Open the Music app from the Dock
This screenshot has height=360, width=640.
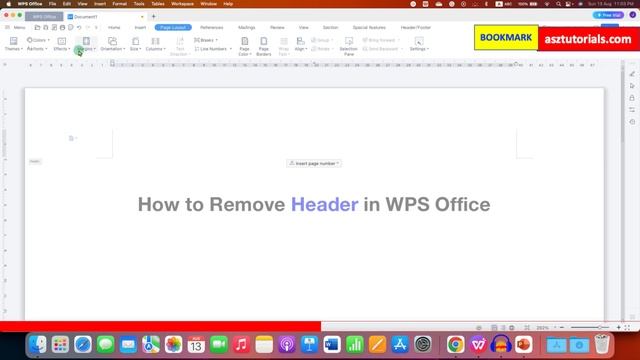(x=241, y=344)
